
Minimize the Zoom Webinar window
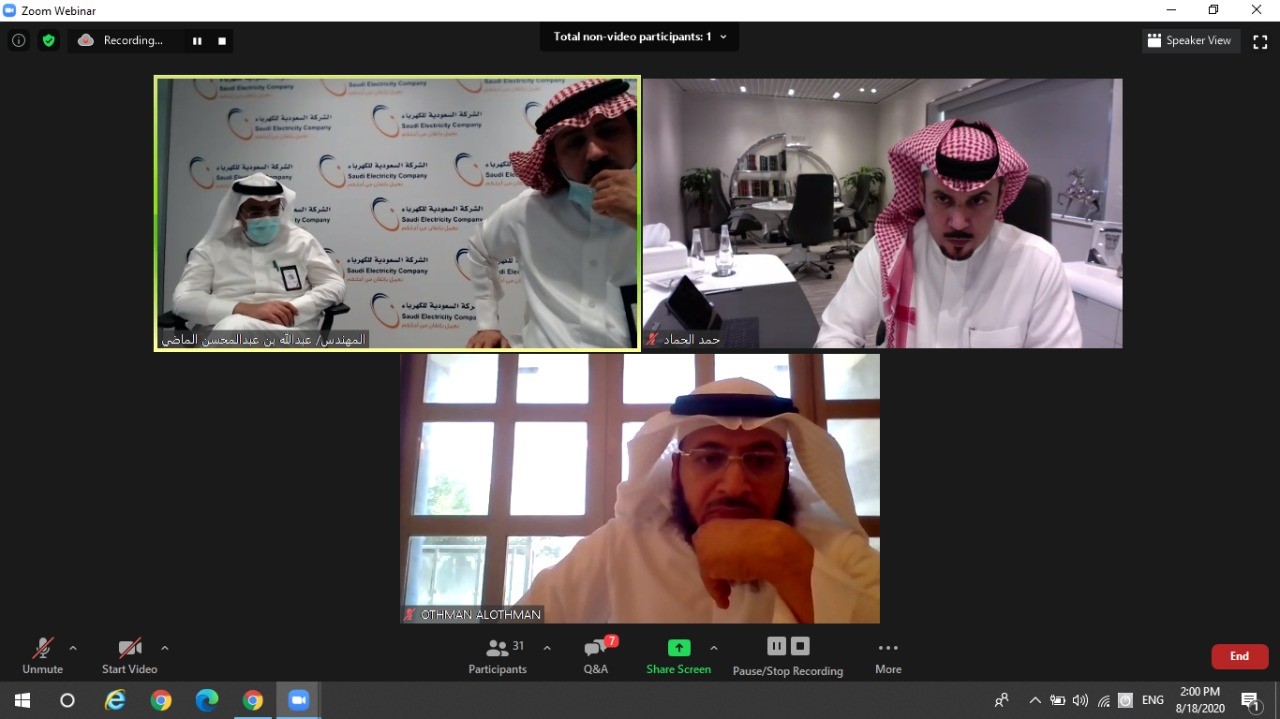pos(1171,10)
